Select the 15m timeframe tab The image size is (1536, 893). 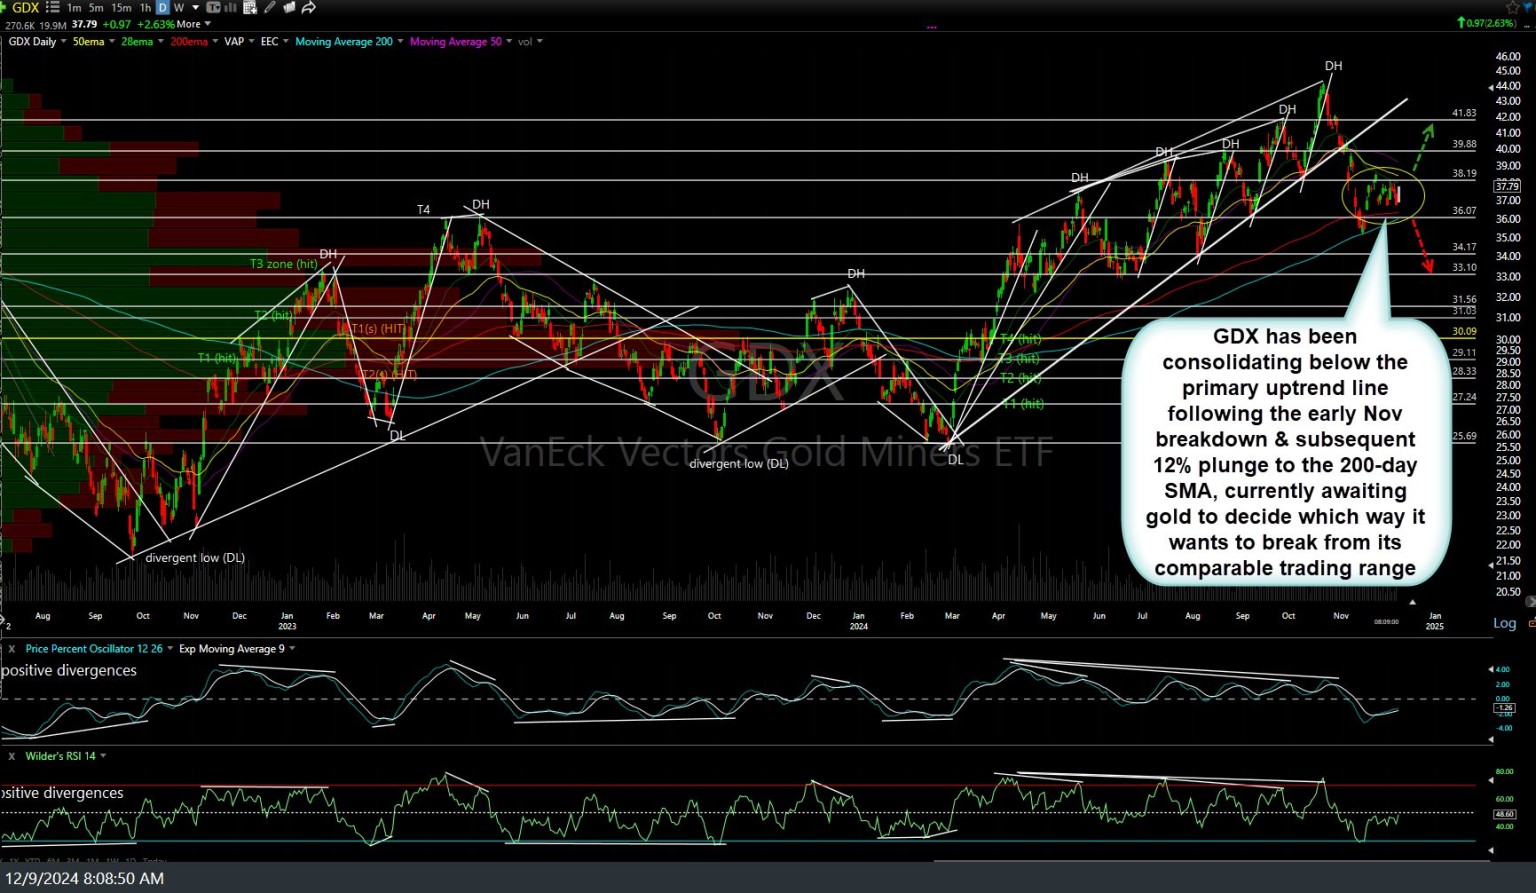(121, 8)
